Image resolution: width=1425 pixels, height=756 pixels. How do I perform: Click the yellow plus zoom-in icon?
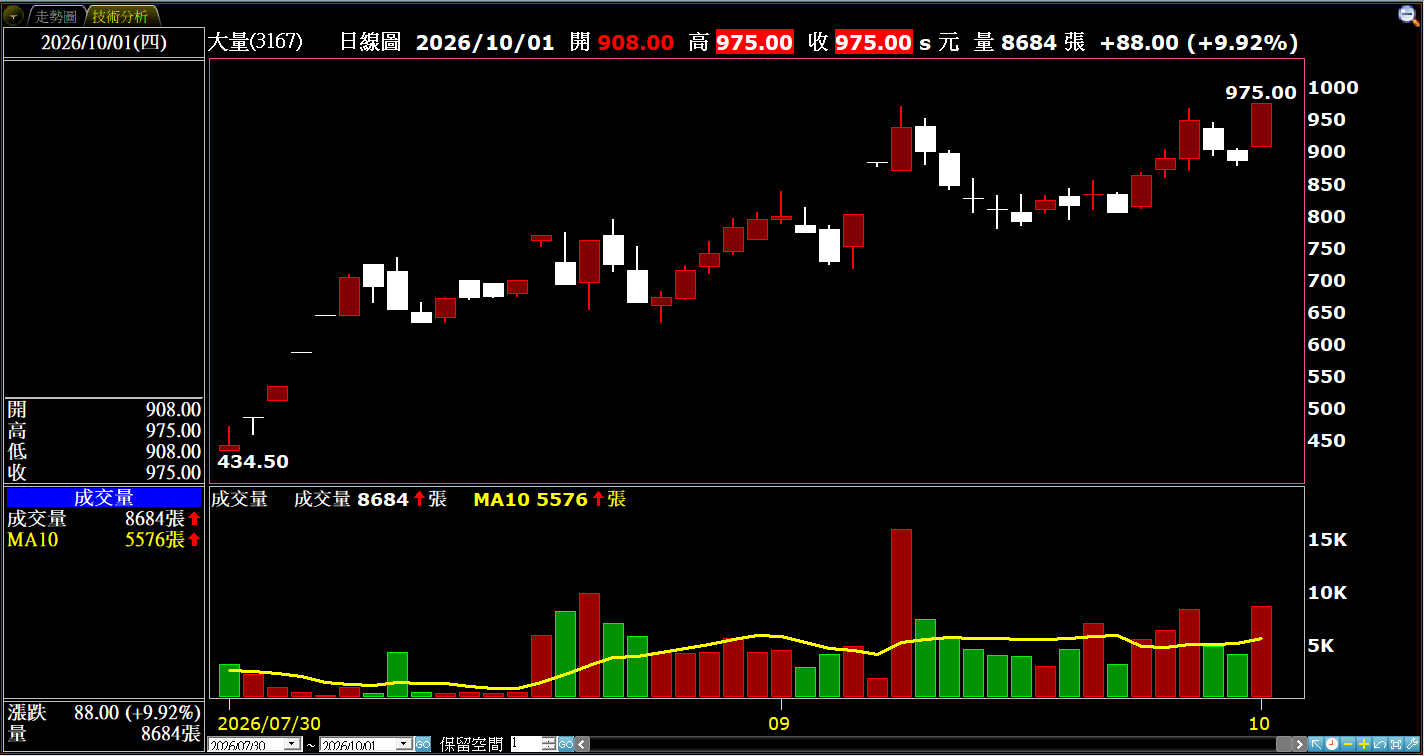pyautogui.click(x=1364, y=744)
